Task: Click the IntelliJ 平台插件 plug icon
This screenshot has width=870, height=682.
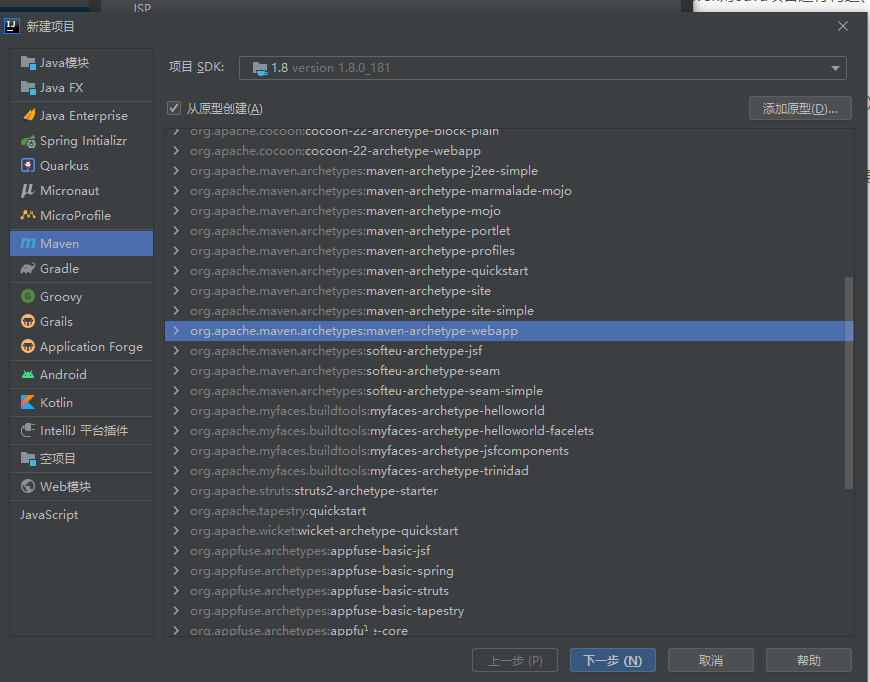Action: tap(28, 430)
